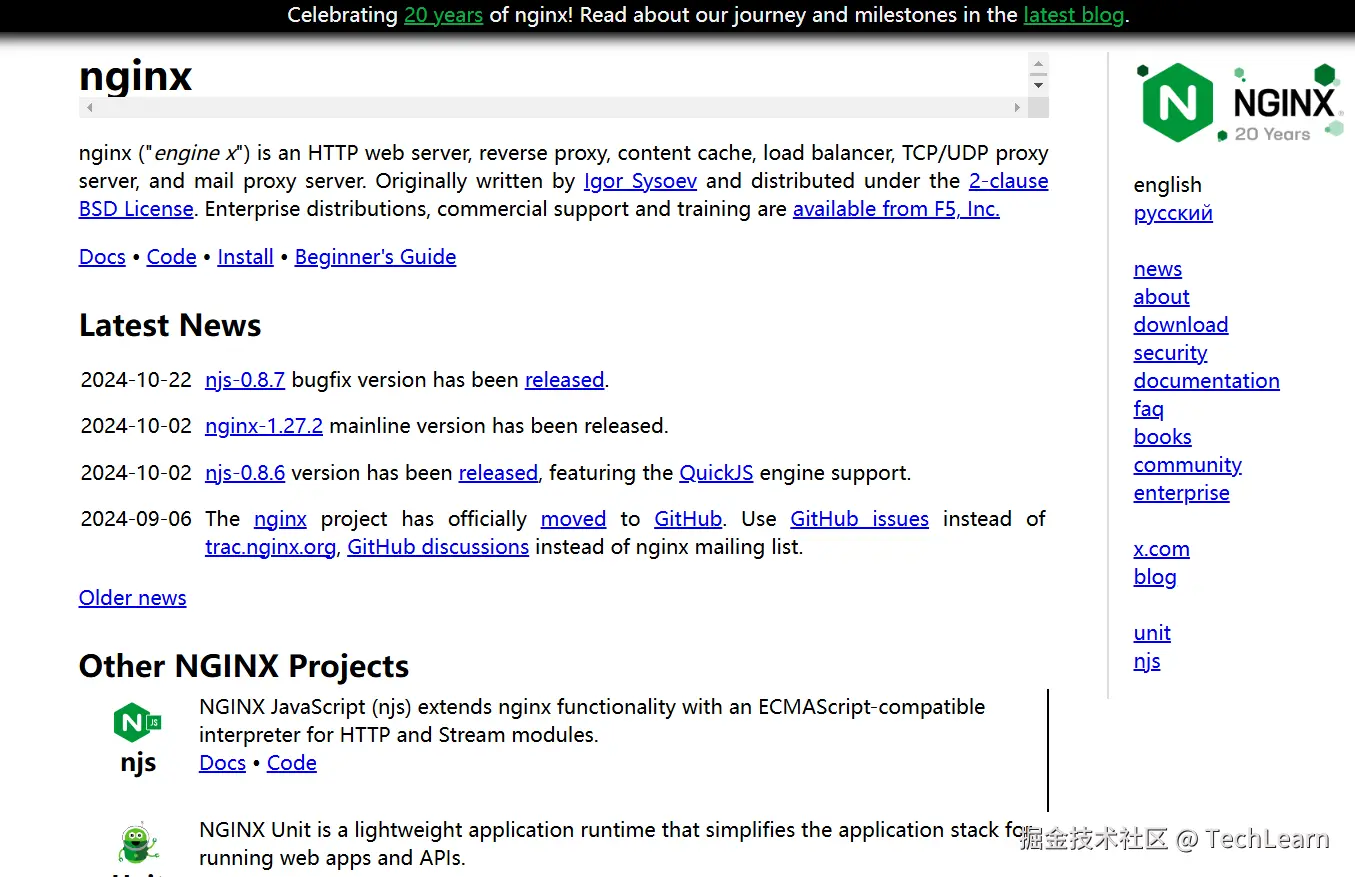Open 'community' sidebar link
Screen dimensions: 1355x877
[1188, 465]
